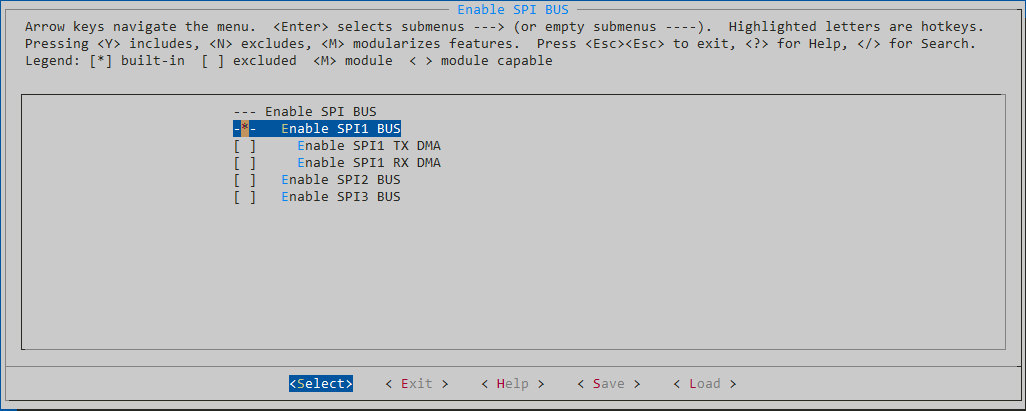This screenshot has width=1026, height=411.
Task: Click the -*- marker of SPI1 BUS
Action: tap(245, 128)
